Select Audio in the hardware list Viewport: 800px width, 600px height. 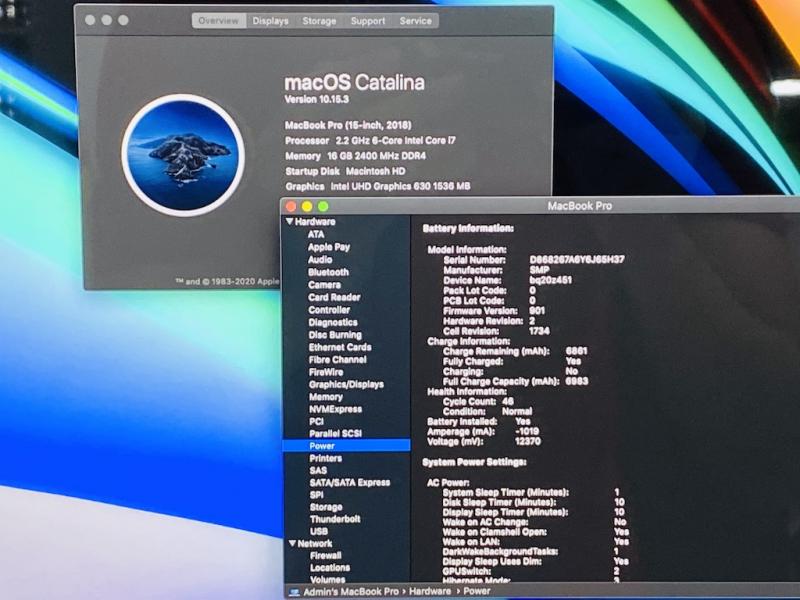pos(320,259)
